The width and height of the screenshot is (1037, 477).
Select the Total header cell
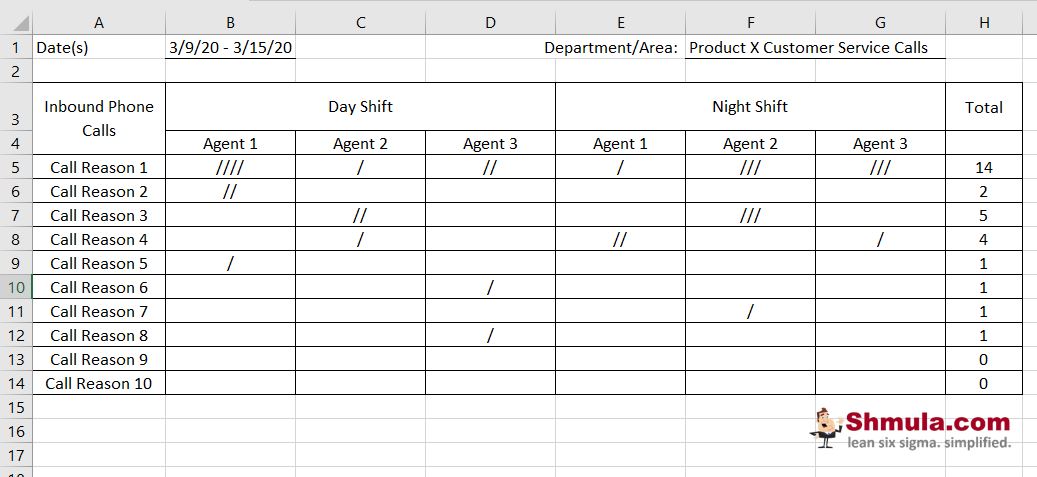984,107
